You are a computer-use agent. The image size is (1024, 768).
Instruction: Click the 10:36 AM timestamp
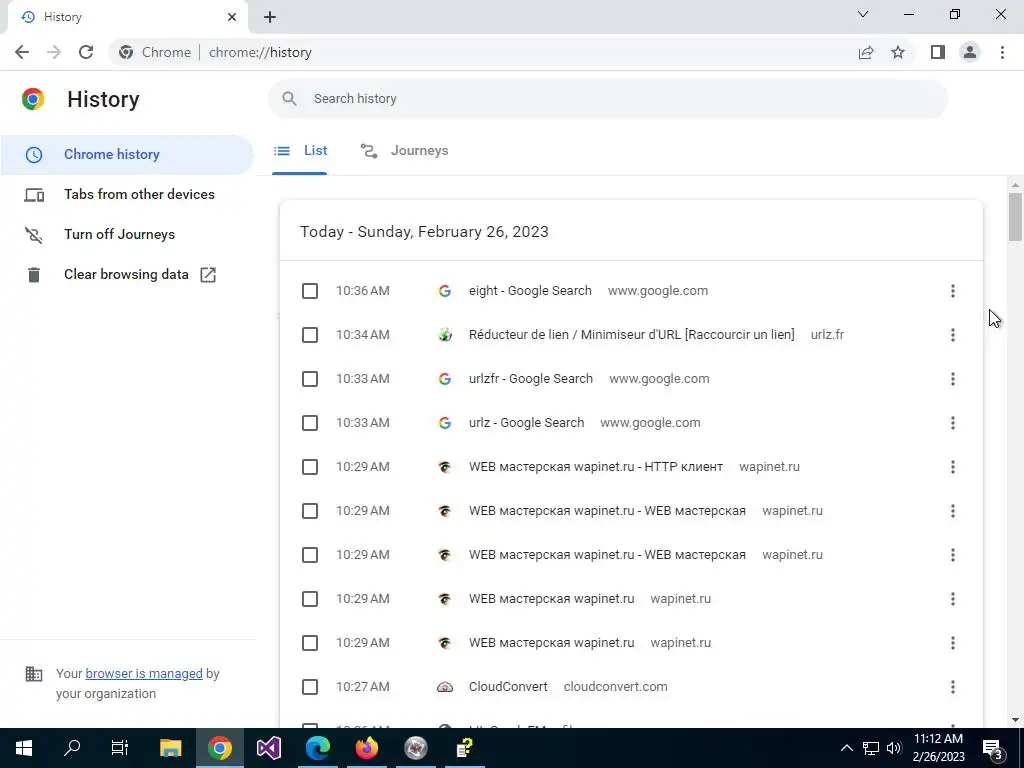362,291
